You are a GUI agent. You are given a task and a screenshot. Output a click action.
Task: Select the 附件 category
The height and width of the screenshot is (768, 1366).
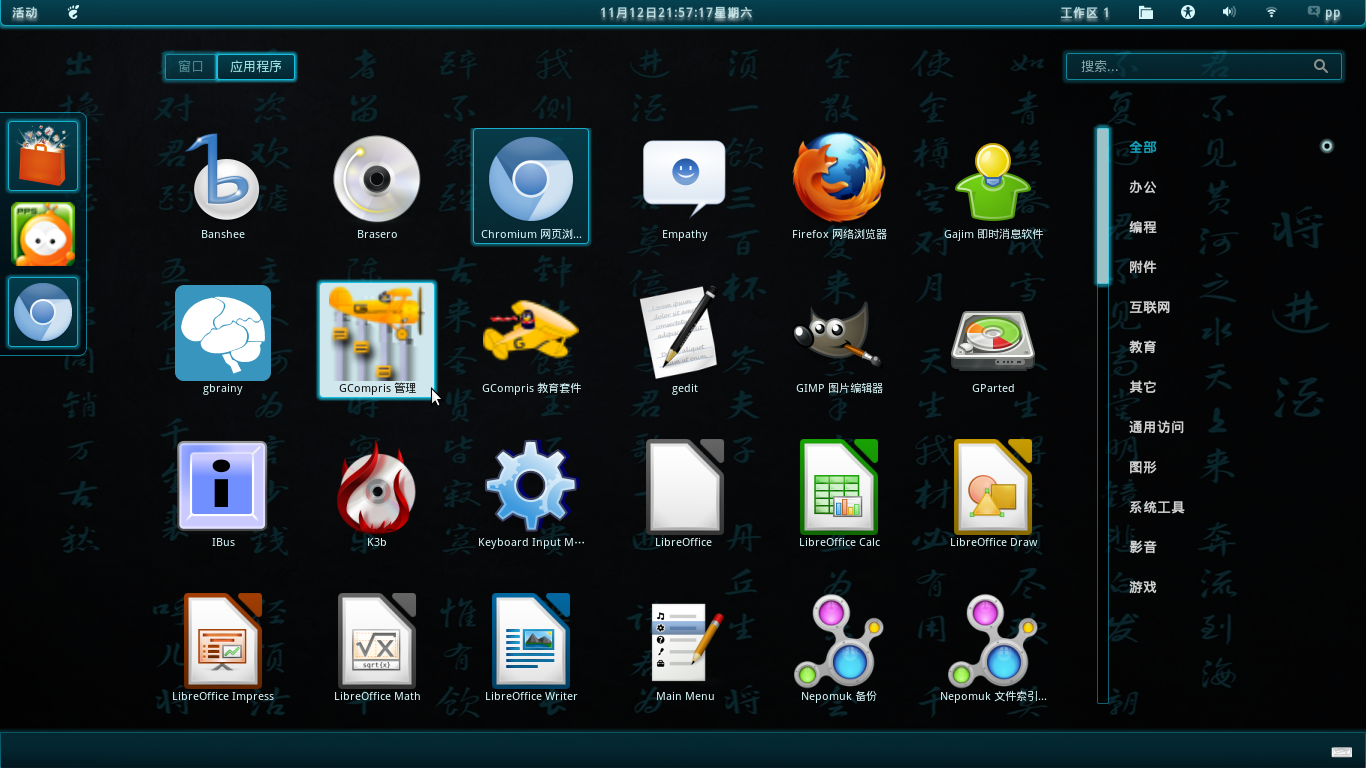1143,267
